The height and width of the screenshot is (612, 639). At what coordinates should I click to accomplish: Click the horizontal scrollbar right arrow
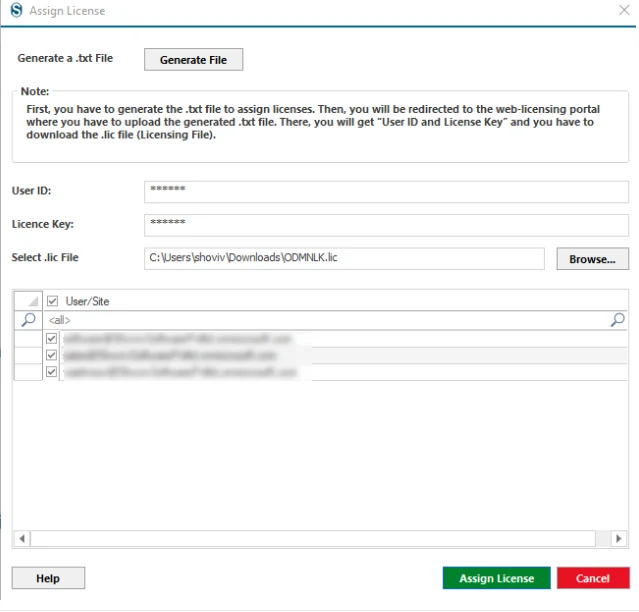pos(619,539)
